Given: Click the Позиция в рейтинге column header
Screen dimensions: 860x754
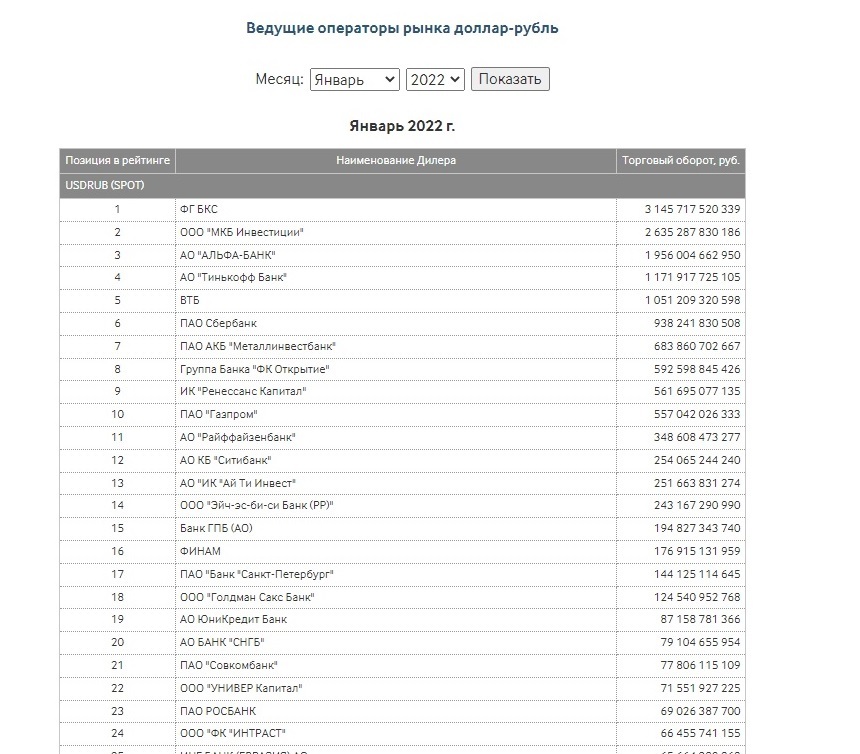Looking at the screenshot, I should click(117, 161).
